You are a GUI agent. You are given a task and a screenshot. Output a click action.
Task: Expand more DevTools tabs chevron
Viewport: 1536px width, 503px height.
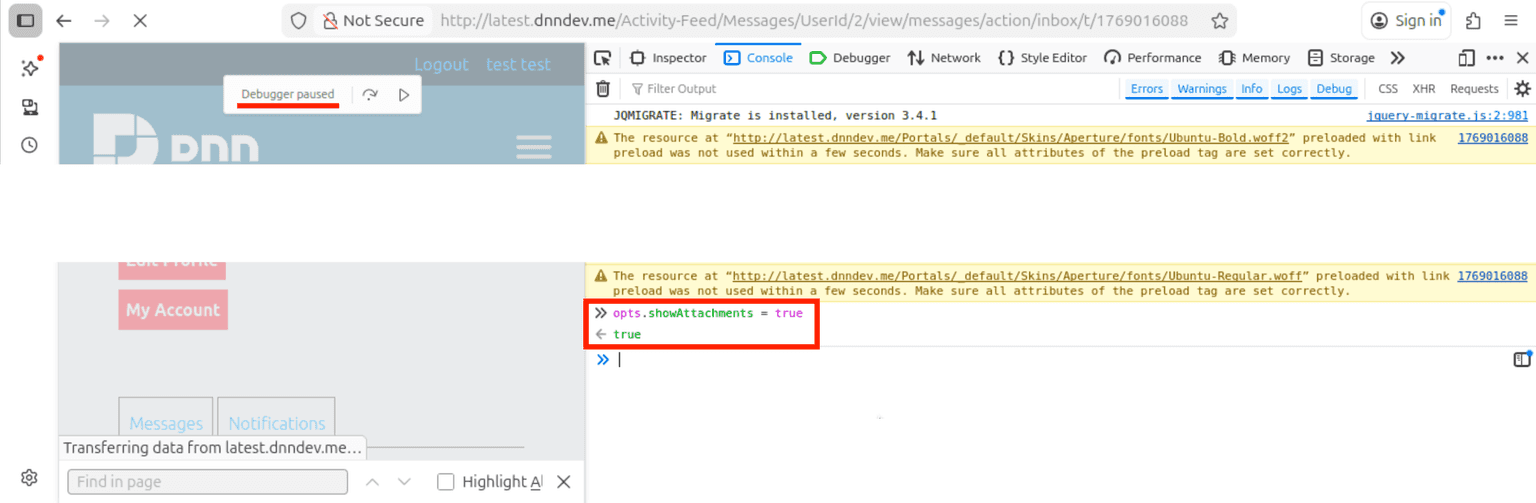pyautogui.click(x=1397, y=58)
